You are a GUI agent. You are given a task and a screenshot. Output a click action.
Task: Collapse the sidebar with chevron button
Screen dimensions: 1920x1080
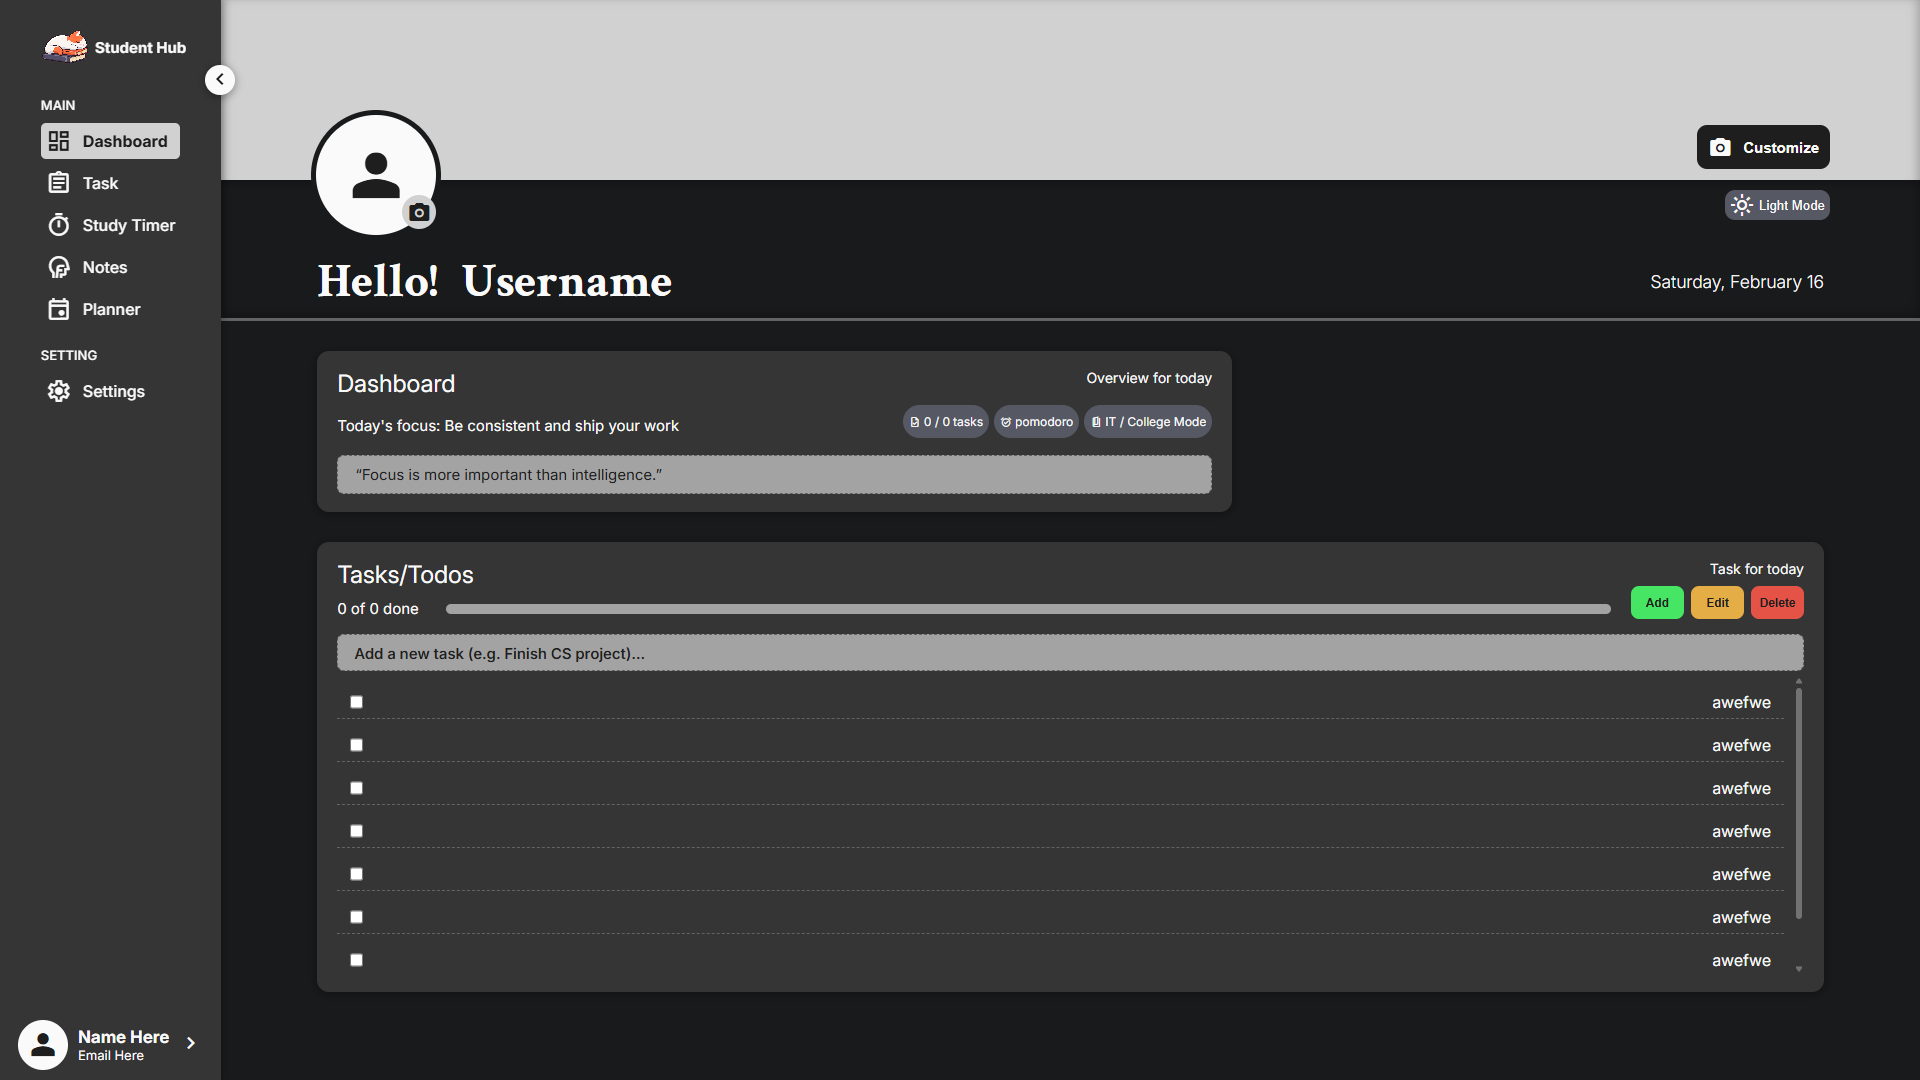pos(220,79)
